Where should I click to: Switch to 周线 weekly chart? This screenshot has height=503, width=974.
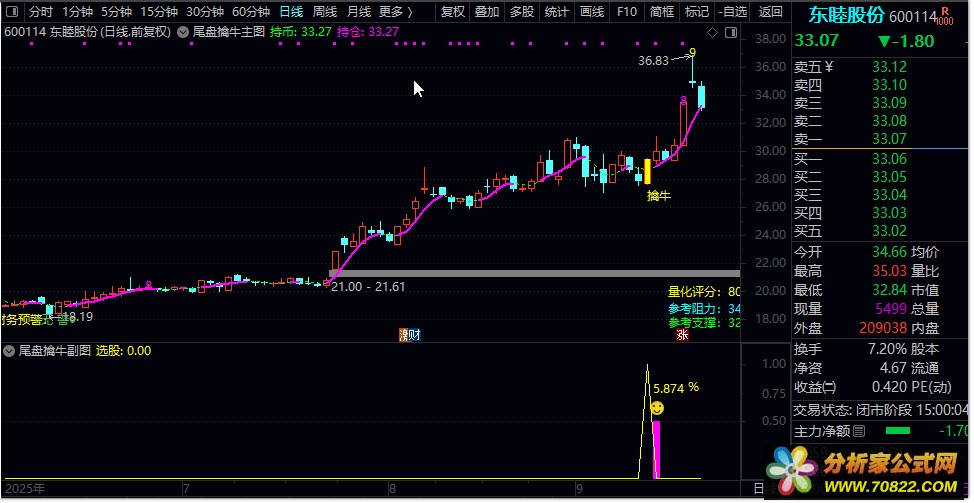coord(325,11)
